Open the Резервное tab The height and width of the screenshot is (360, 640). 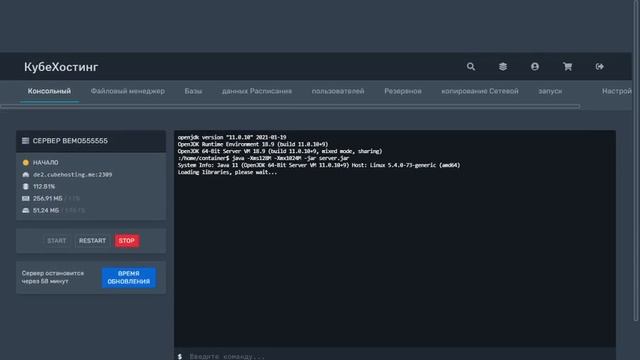coord(403,91)
